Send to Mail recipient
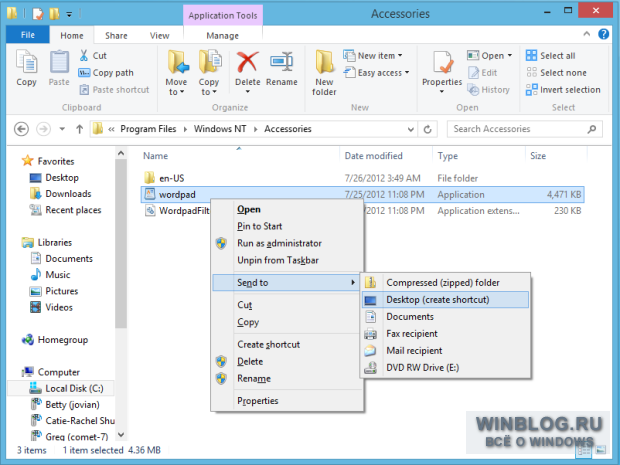 click(x=445, y=351)
